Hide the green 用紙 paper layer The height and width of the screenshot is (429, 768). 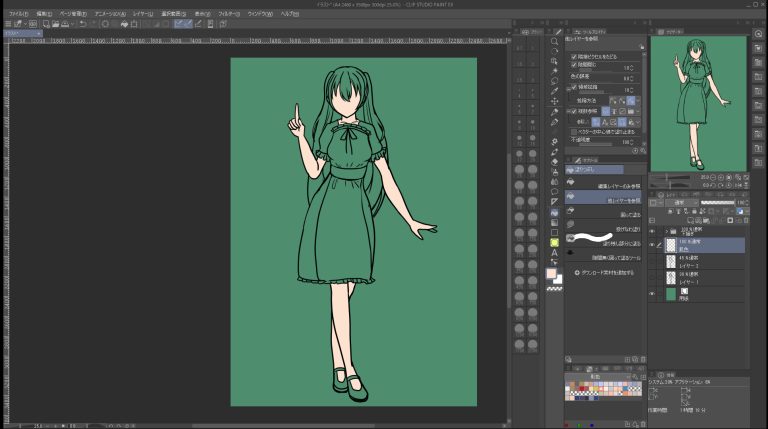pos(653,294)
